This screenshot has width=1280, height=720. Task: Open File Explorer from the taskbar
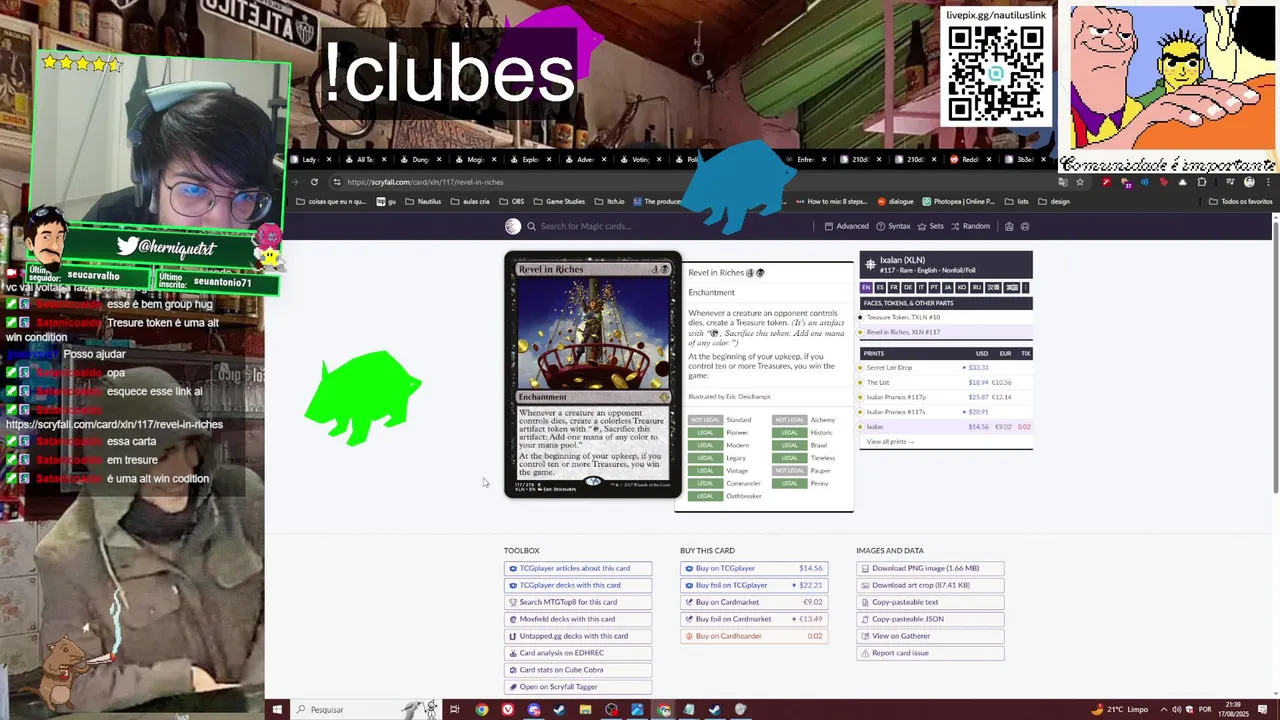tap(585, 710)
